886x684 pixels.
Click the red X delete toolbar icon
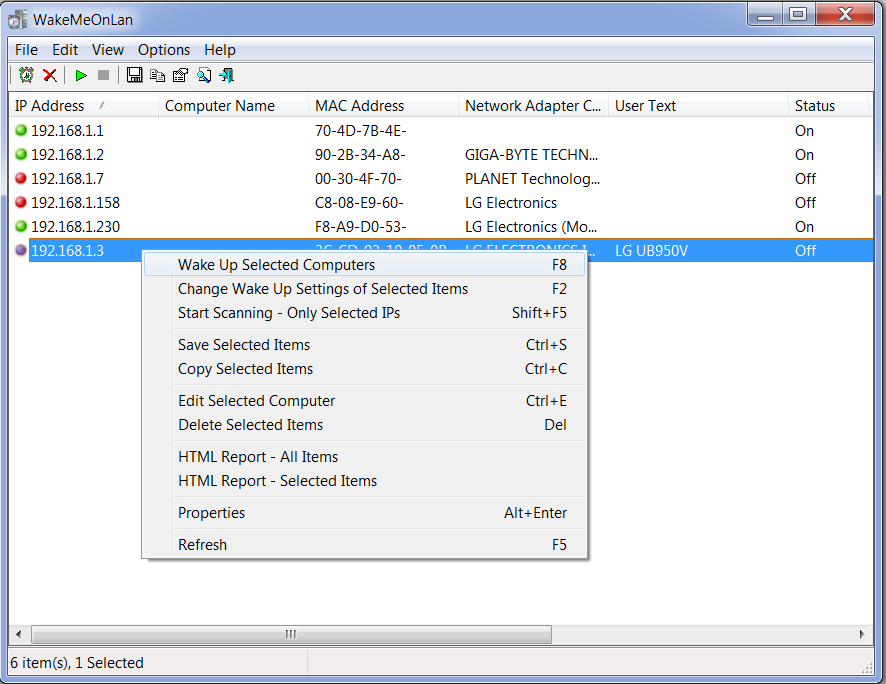49,75
